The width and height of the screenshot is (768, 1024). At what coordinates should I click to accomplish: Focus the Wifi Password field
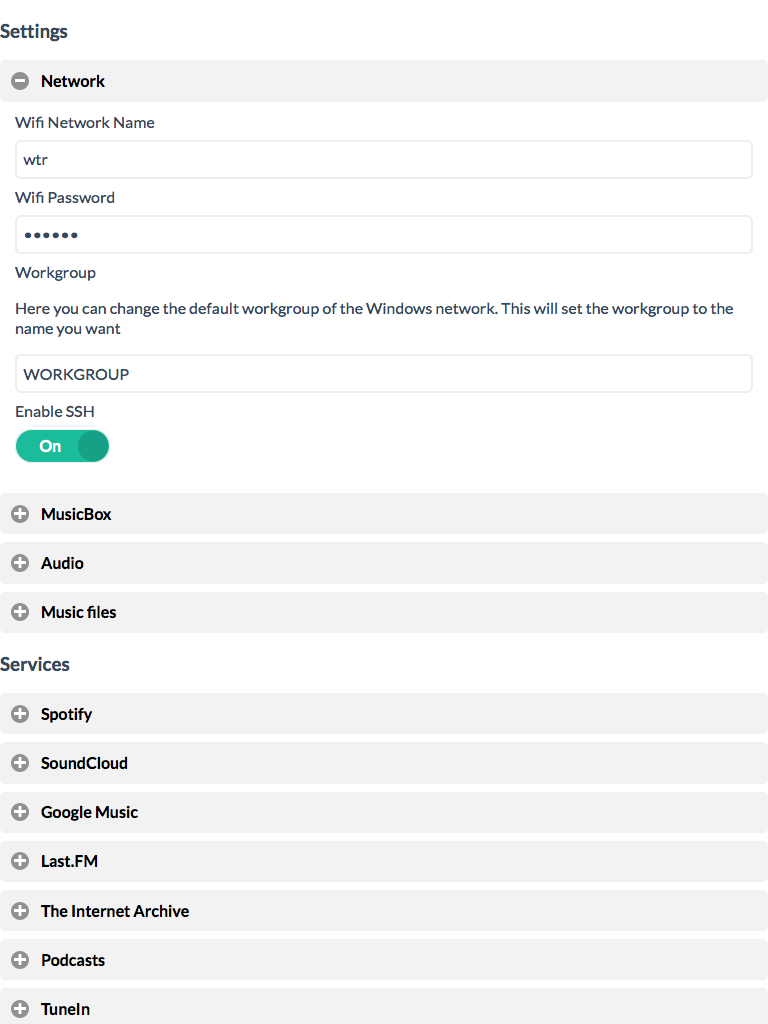tap(384, 234)
